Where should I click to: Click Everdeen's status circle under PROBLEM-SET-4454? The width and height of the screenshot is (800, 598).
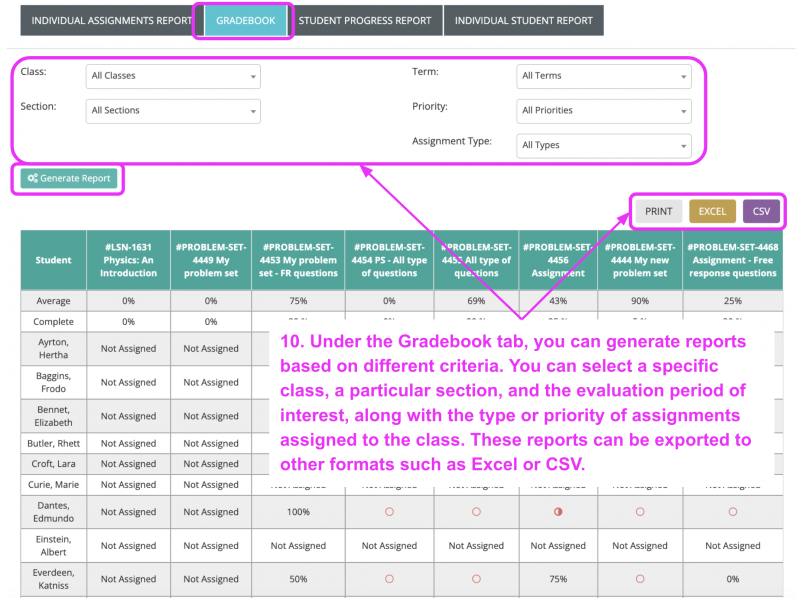[389, 579]
